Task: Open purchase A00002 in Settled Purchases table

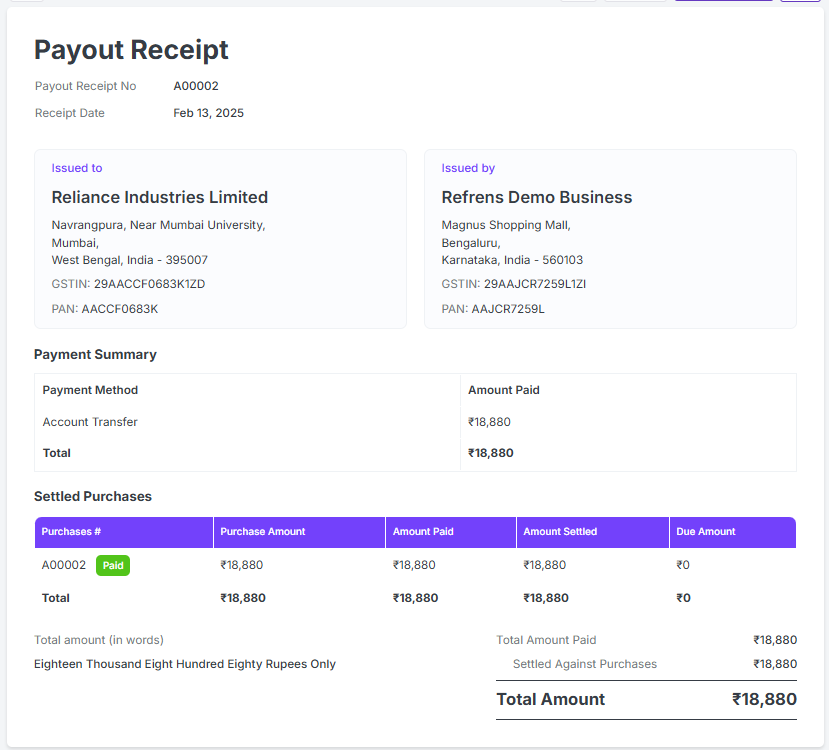Action: click(x=63, y=565)
